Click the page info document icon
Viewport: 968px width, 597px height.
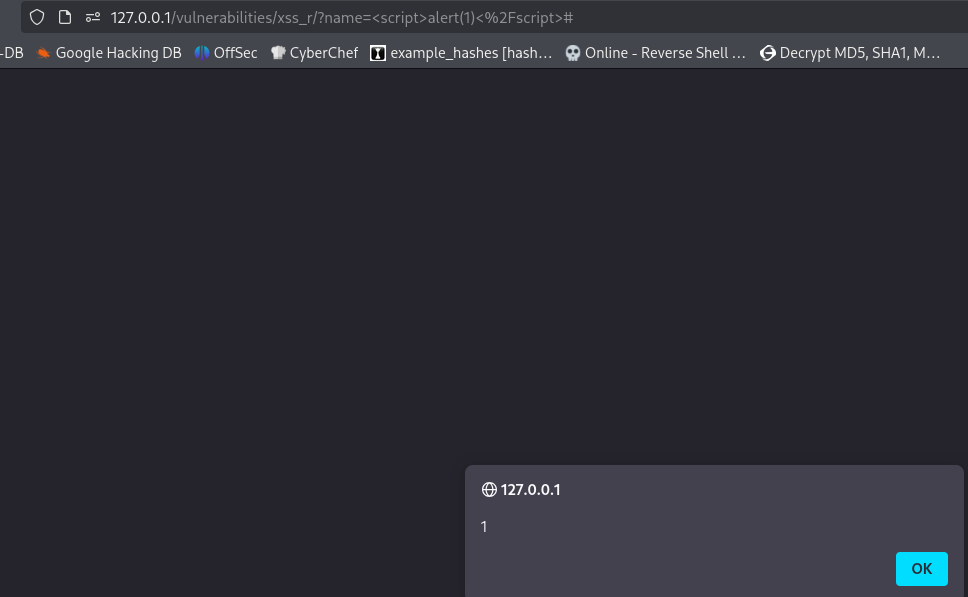click(65, 17)
